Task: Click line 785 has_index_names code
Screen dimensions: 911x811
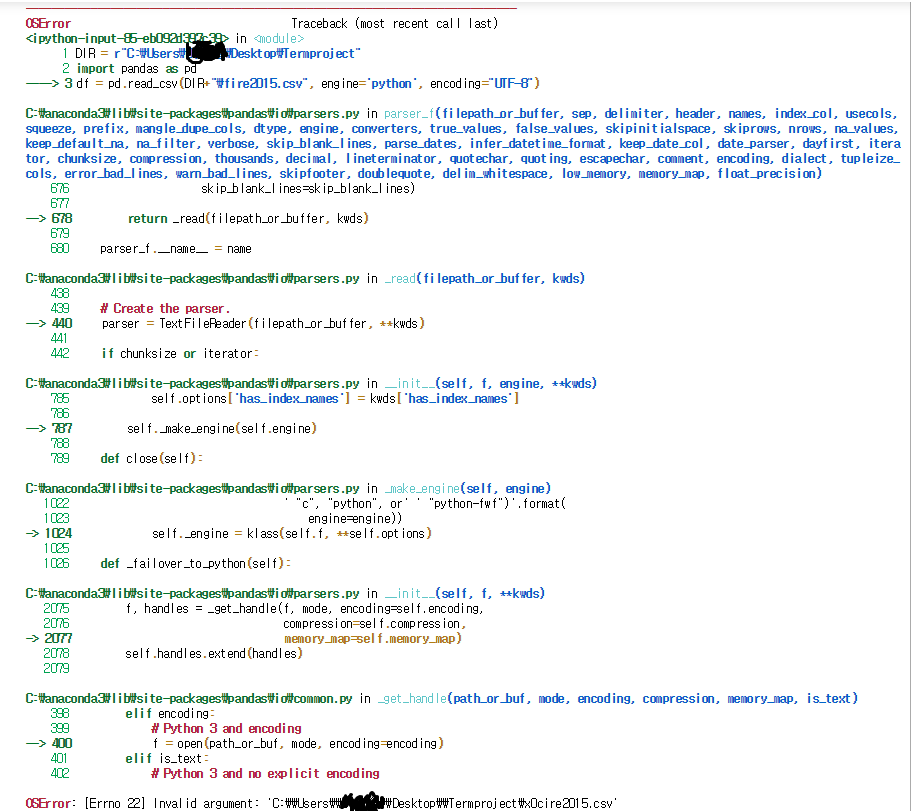Action: click(335, 399)
